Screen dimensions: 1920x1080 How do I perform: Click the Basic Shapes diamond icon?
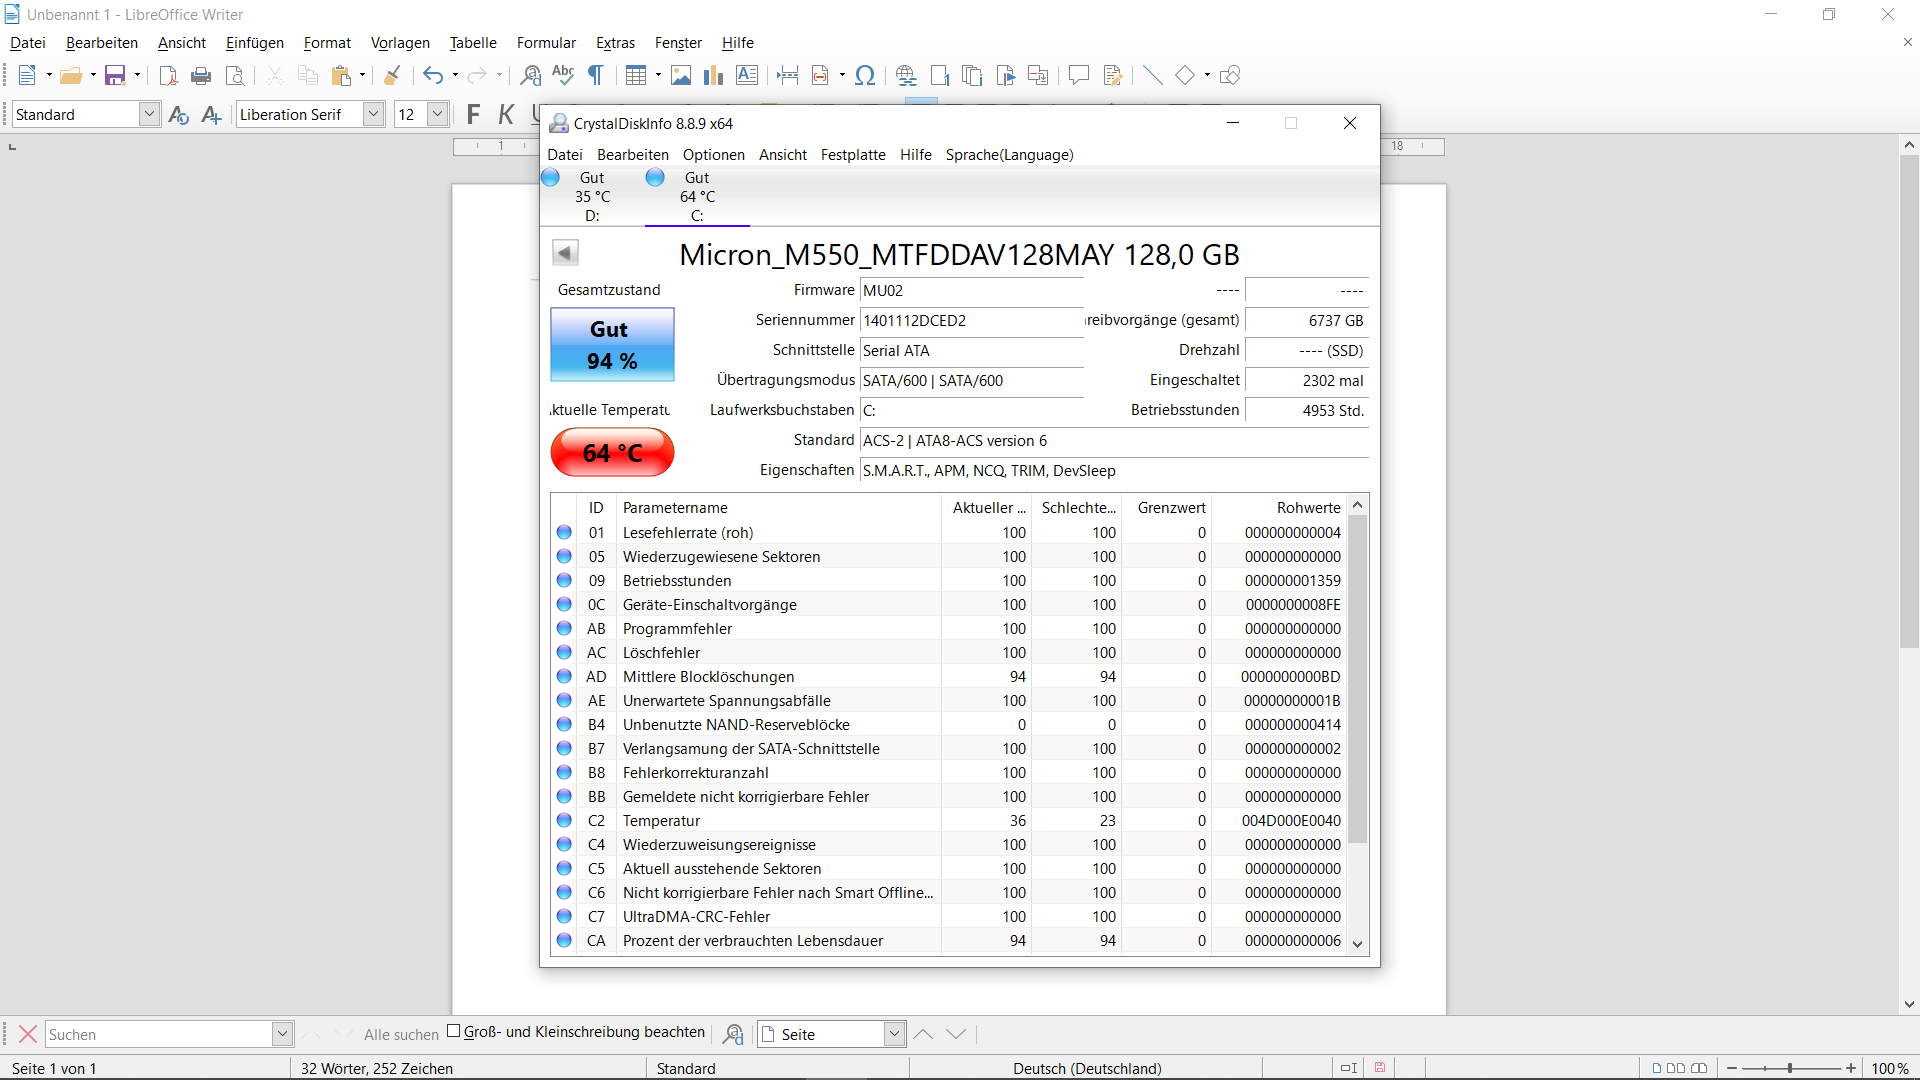coord(1185,75)
